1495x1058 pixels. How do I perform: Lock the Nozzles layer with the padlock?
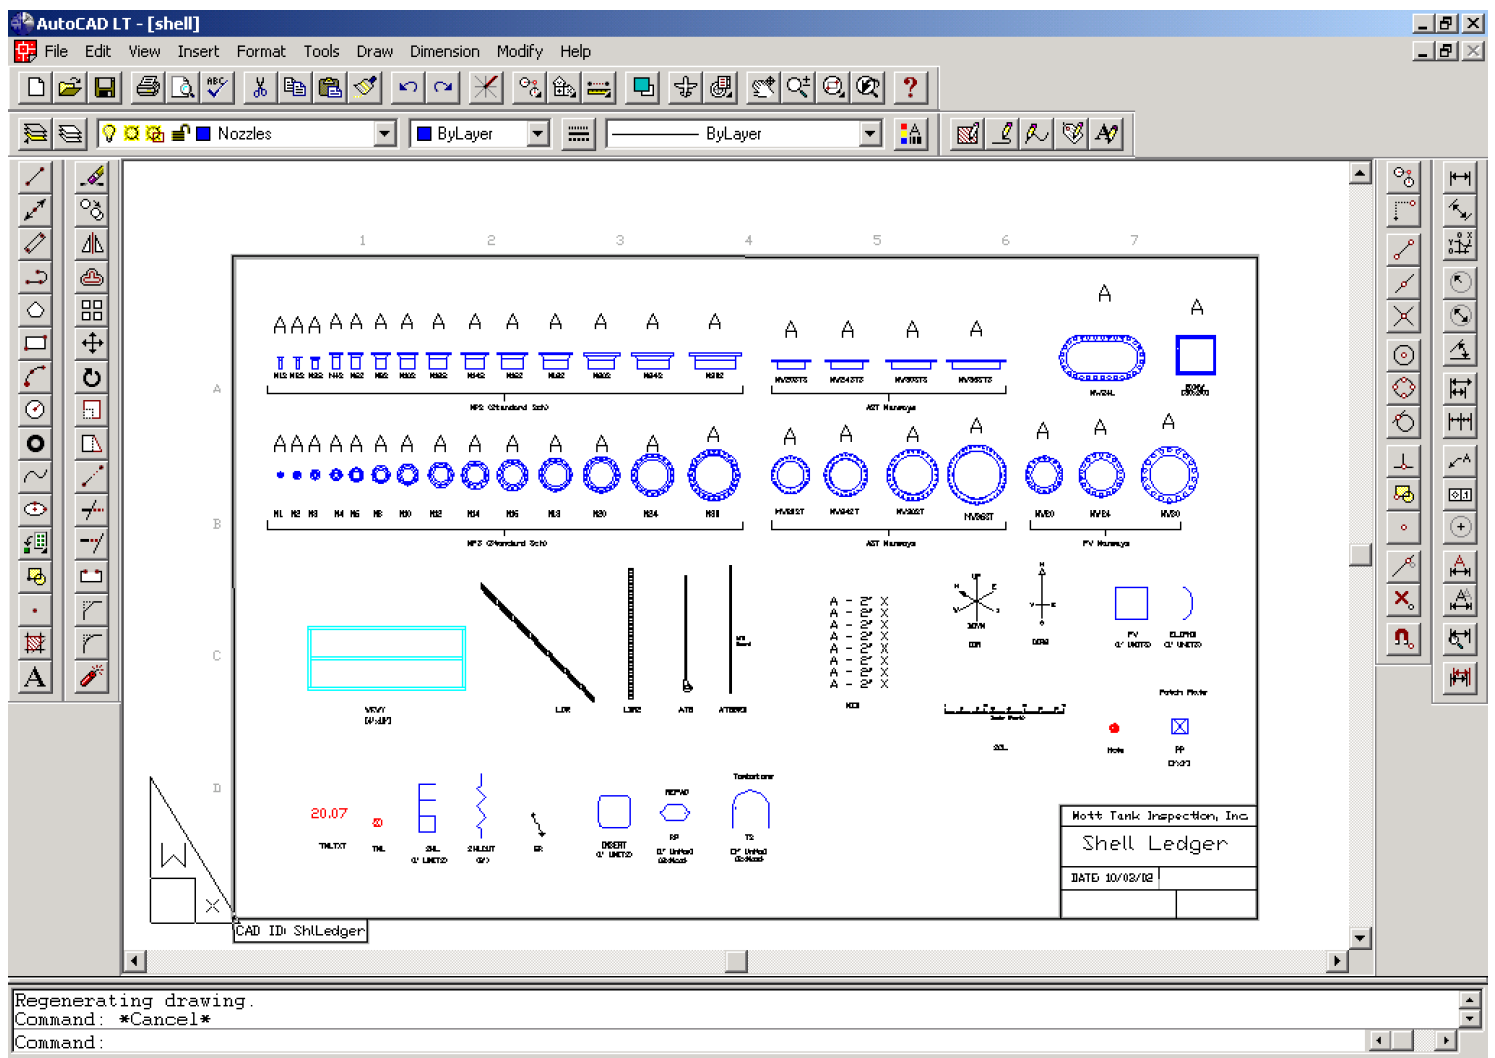coord(180,133)
